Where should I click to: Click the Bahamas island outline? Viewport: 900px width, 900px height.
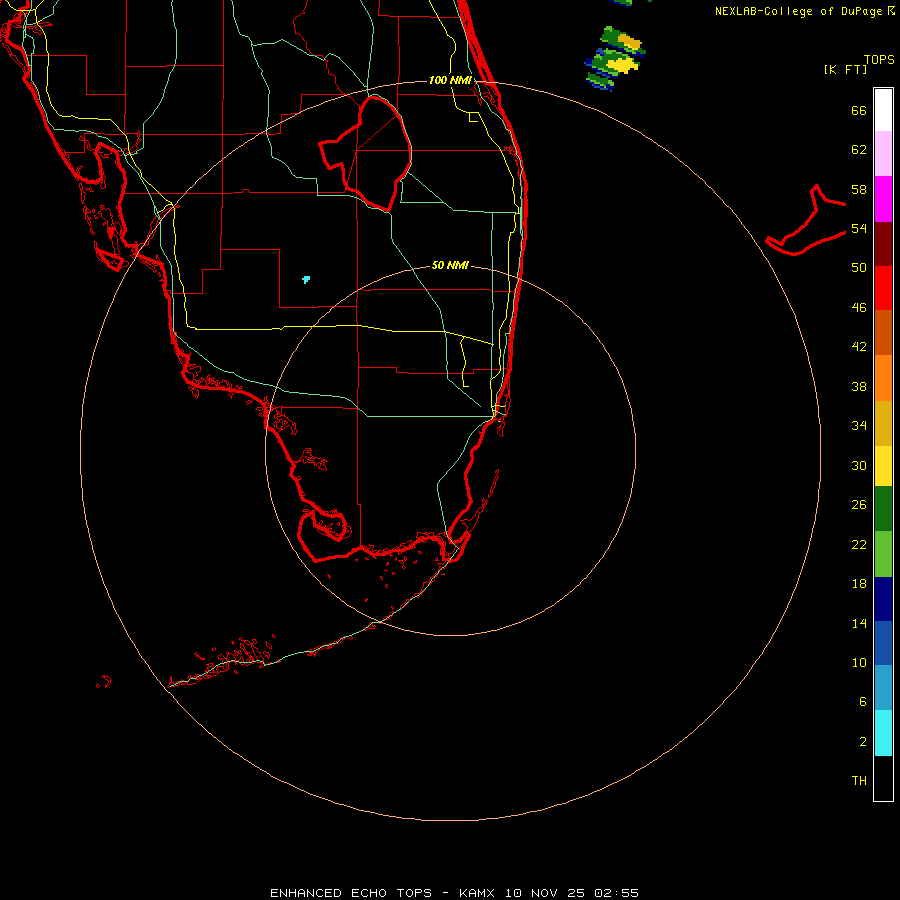click(x=806, y=220)
